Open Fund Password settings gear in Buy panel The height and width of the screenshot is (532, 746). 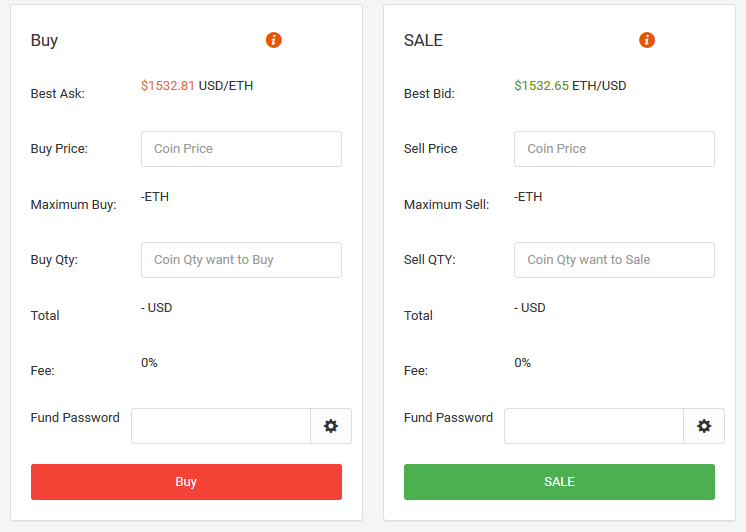pos(331,426)
